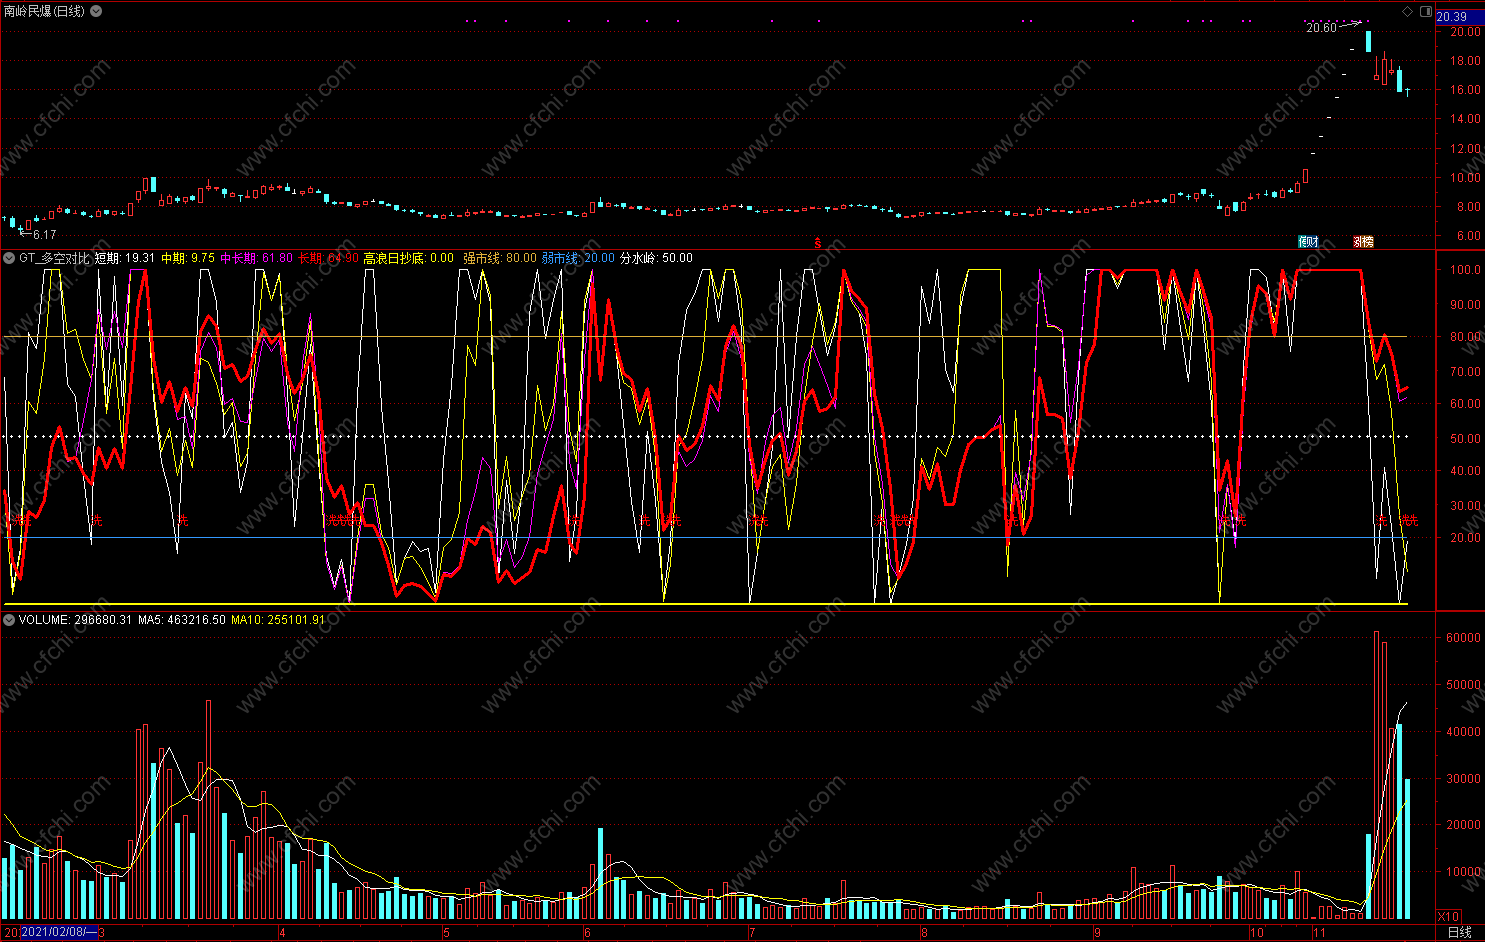This screenshot has height=942, width=1485.
Task: Click the tallest red volume bar
Action: pos(1376,775)
